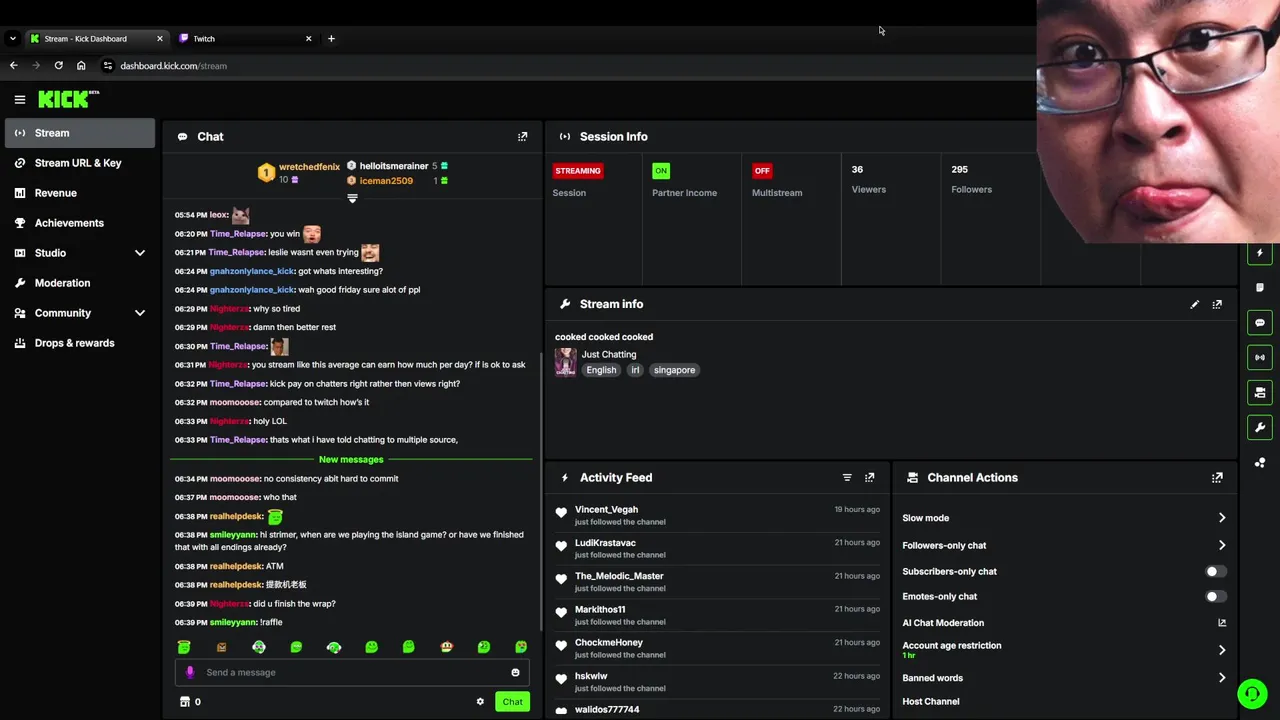Toggle the camera sidebar icon
This screenshot has height=720, width=1280.
pyautogui.click(x=1260, y=392)
